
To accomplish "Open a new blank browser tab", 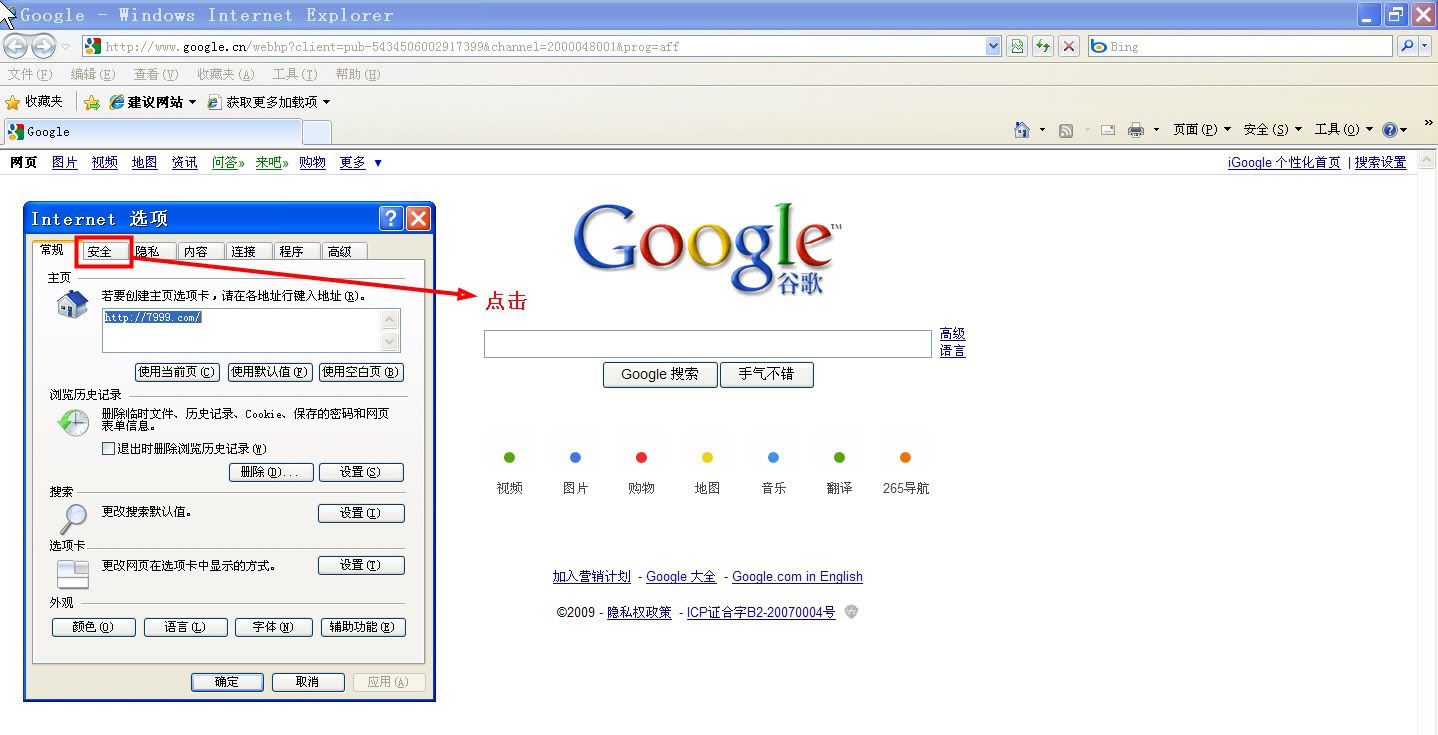I will [316, 131].
